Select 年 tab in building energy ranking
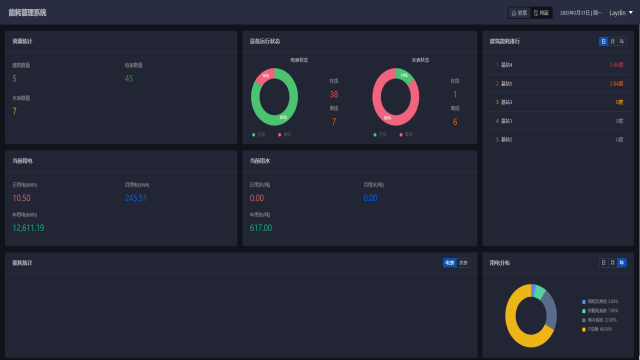The width and height of the screenshot is (640, 360). [x=622, y=41]
